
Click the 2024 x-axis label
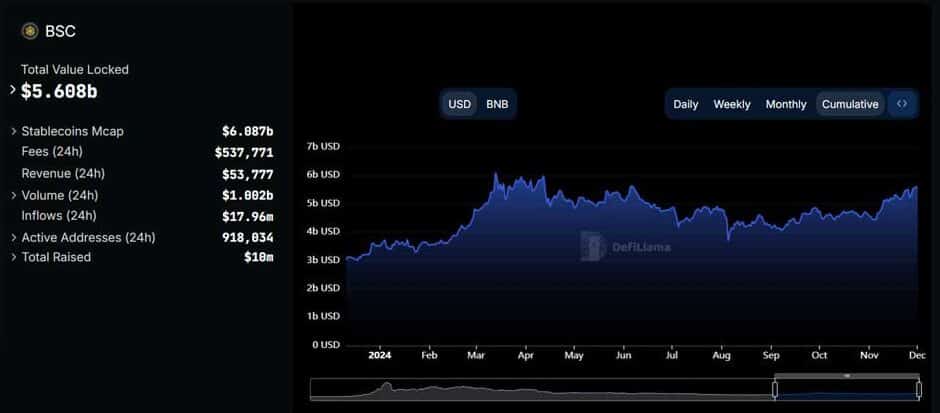coord(379,355)
